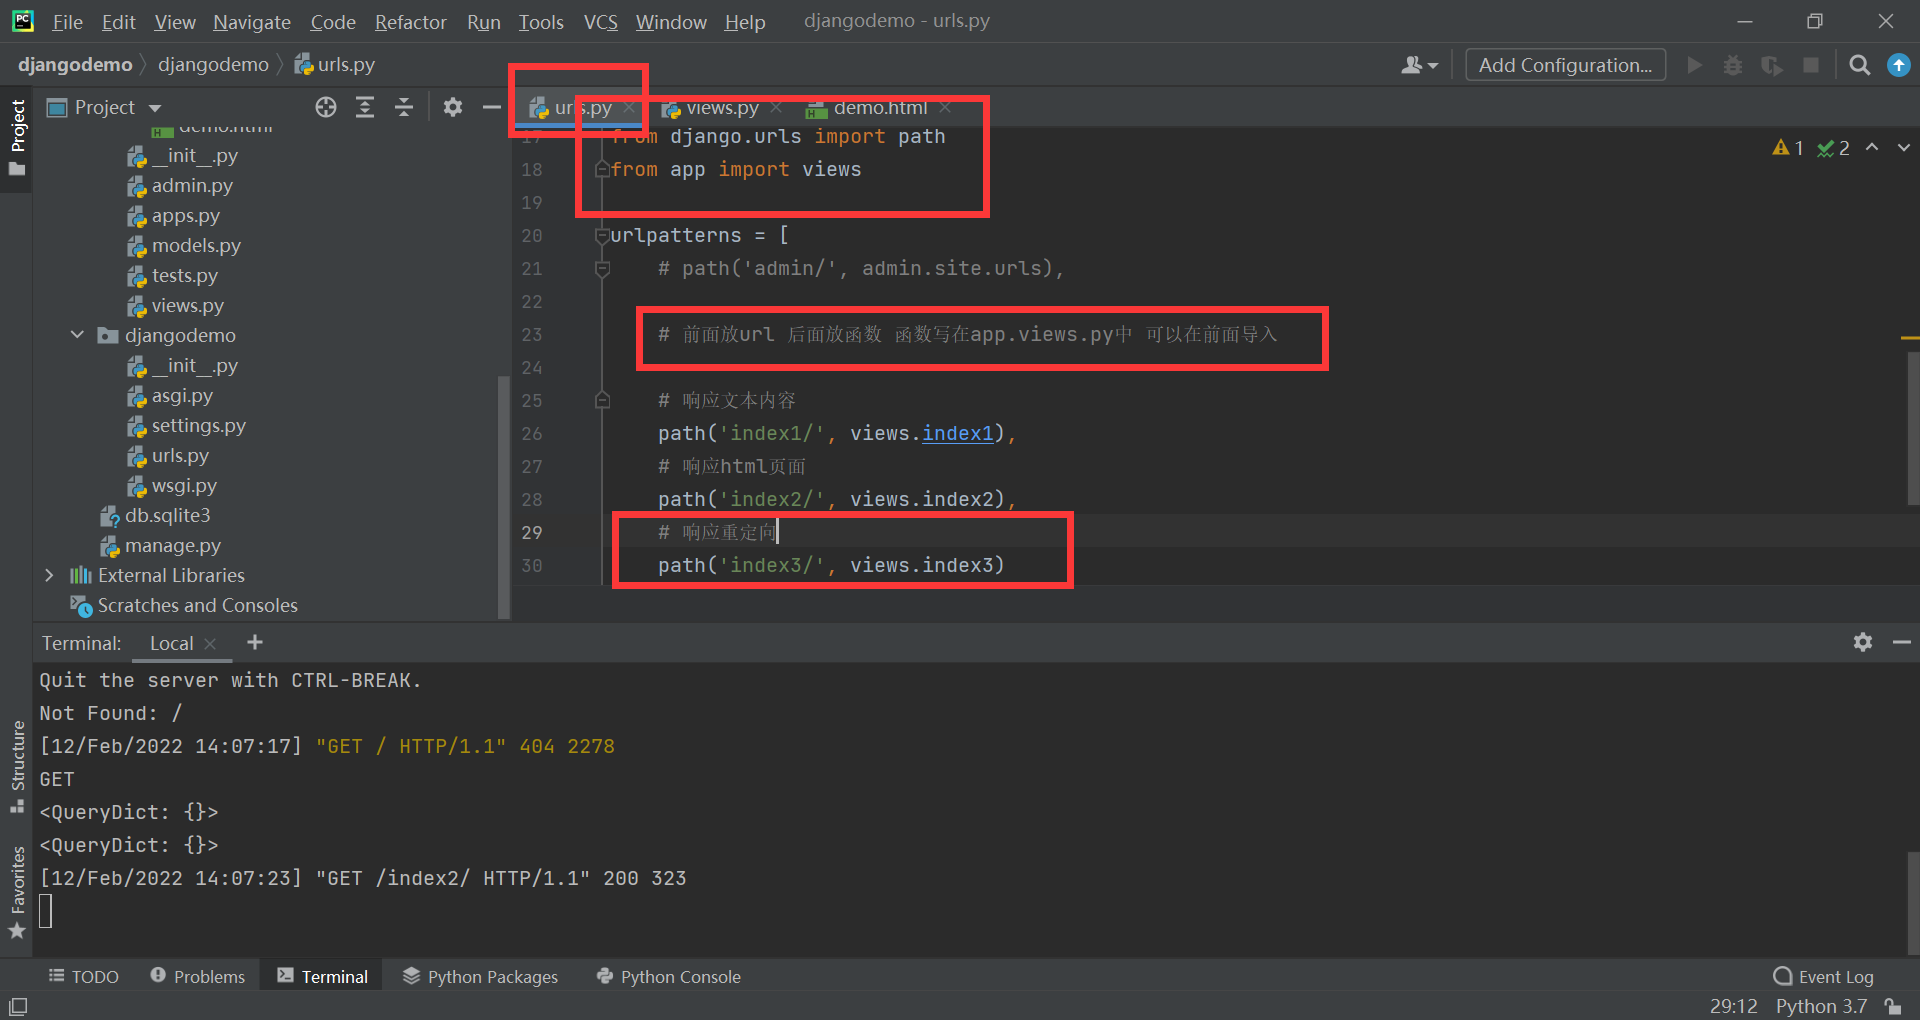Screen dimensions: 1920x1020
Task: Close the demo.html editor tab
Action: (x=945, y=107)
